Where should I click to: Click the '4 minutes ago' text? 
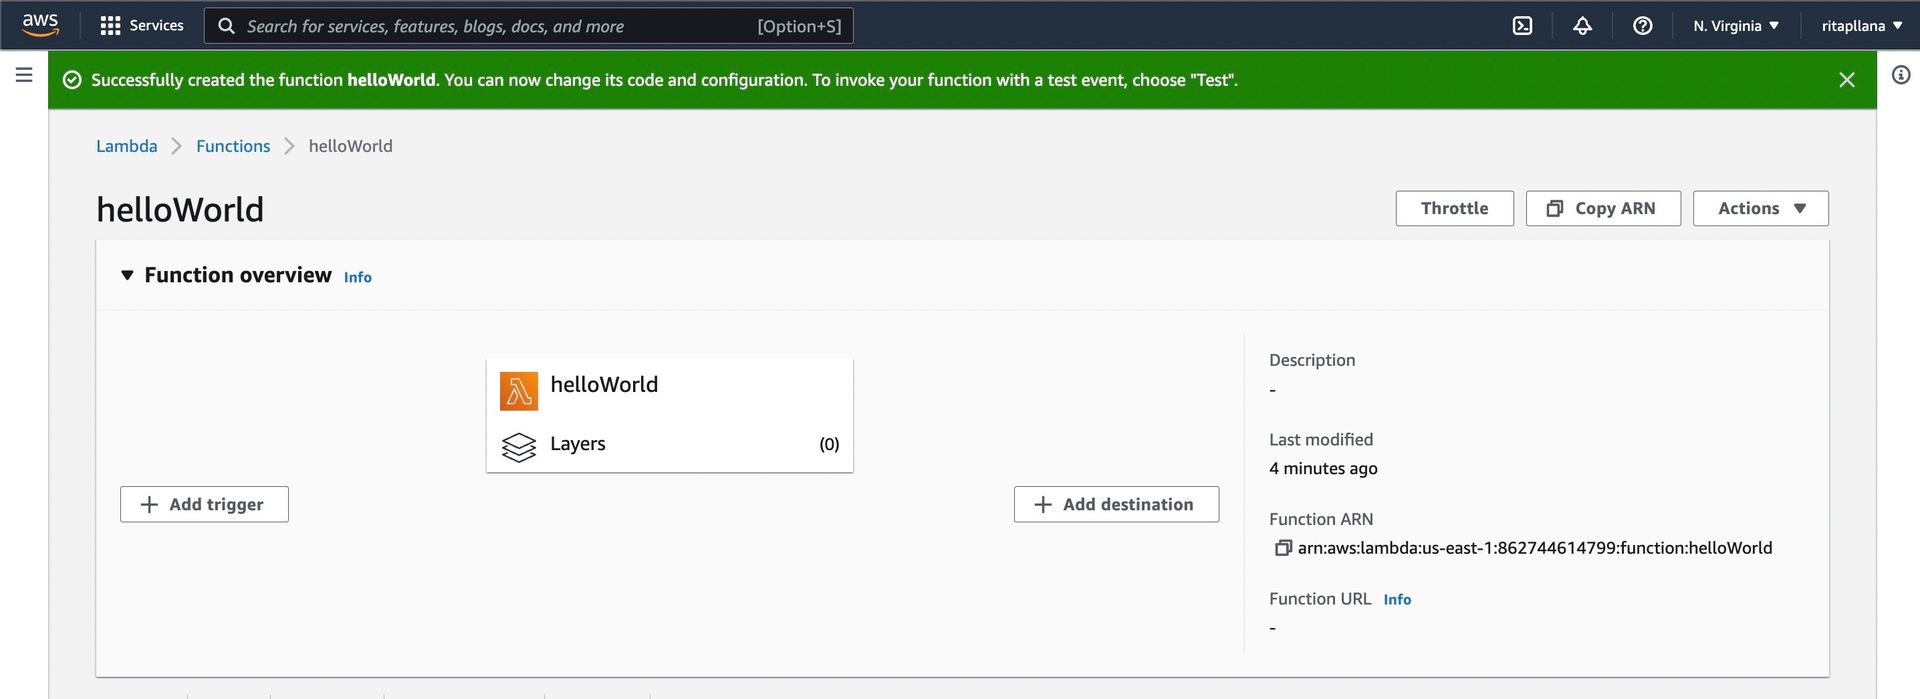[x=1323, y=468]
